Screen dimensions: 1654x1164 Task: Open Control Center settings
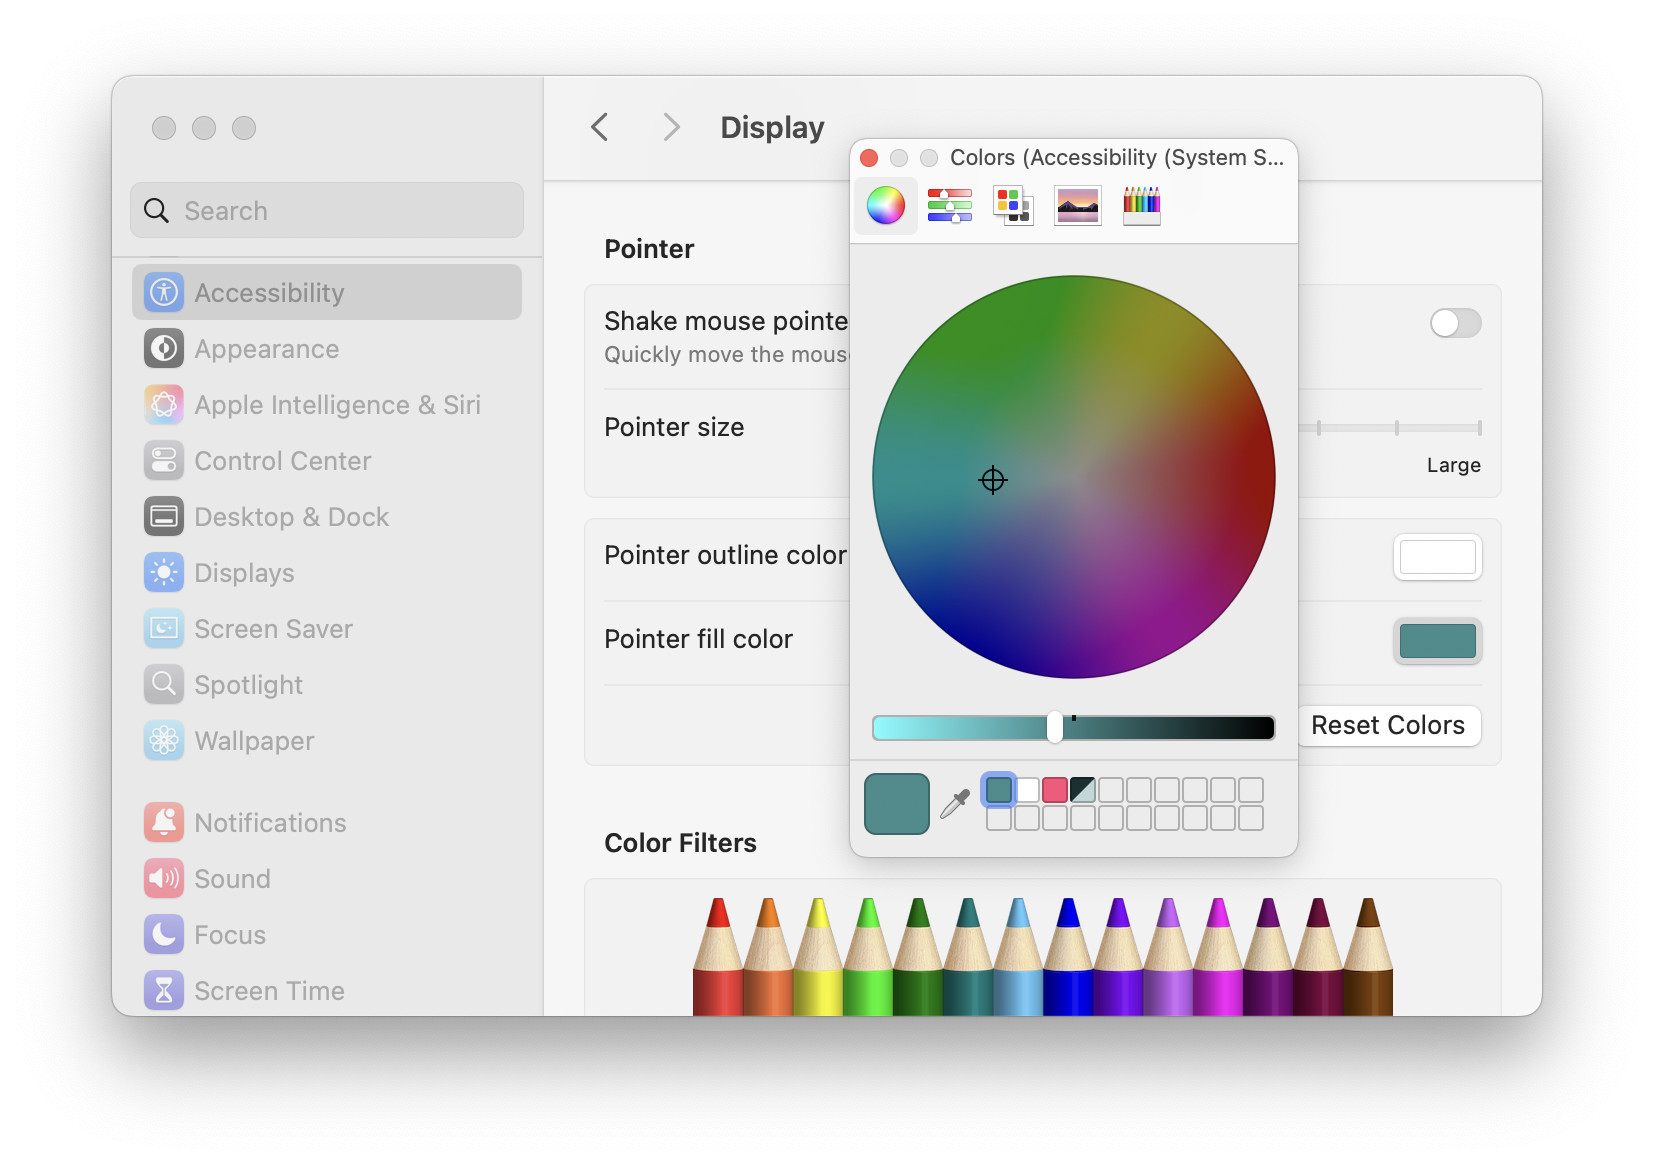click(x=326, y=461)
